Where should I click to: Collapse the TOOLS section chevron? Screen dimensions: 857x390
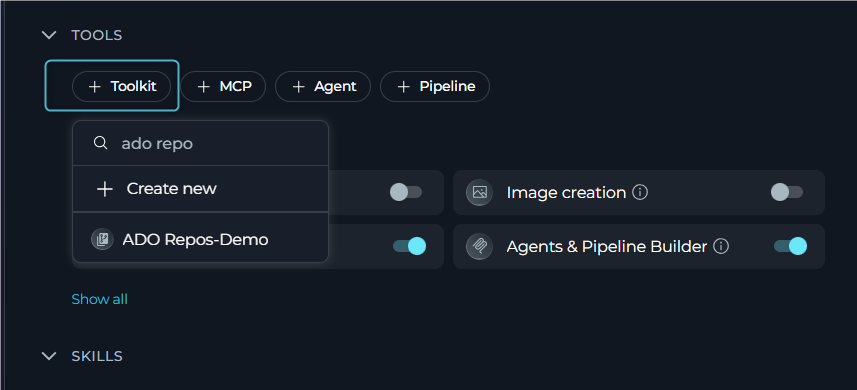point(49,36)
